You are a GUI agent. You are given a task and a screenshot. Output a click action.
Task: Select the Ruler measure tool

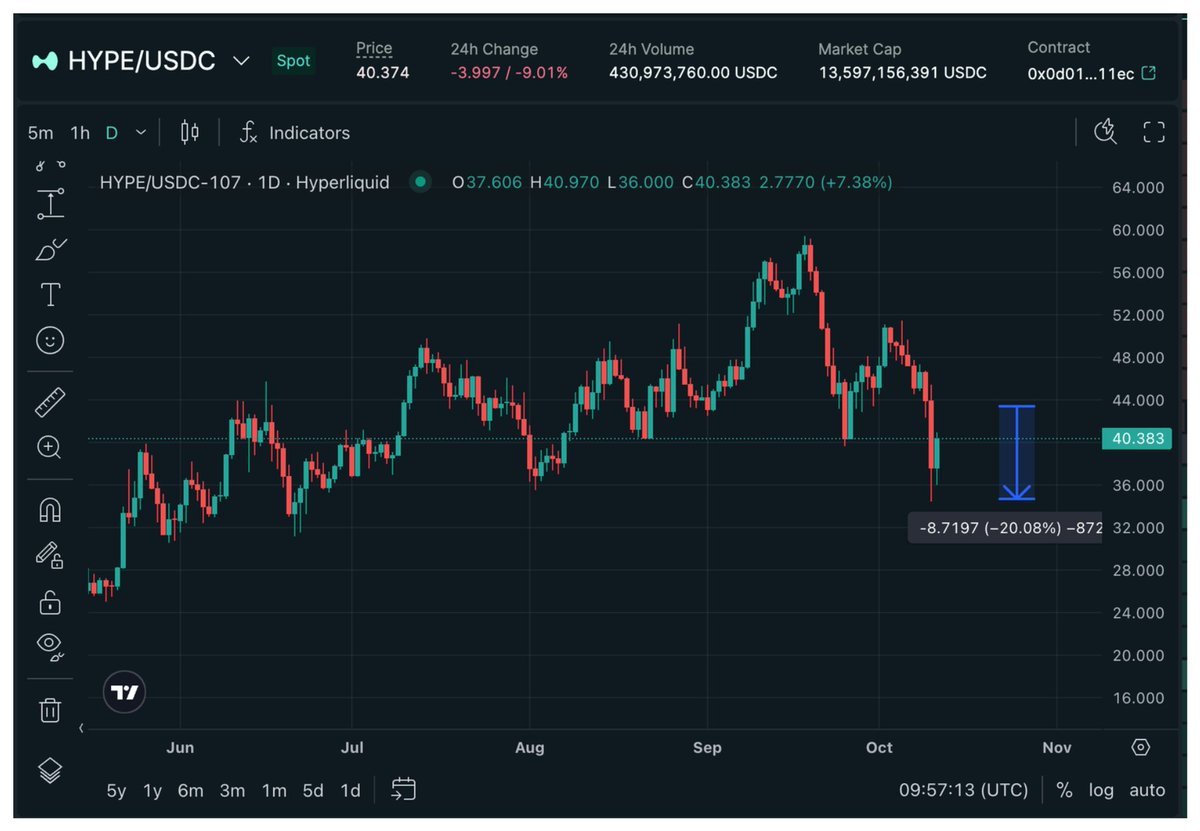click(50, 402)
